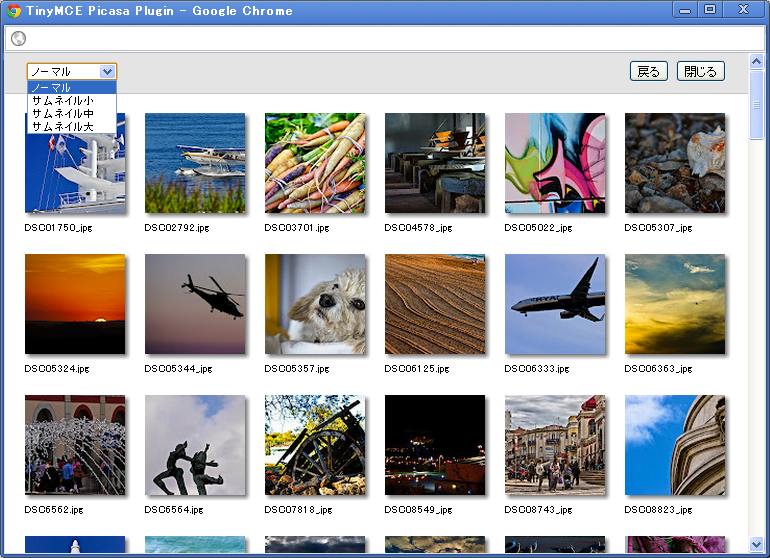Click the DSC6564.jpg filename
Image resolution: width=770 pixels, height=558 pixels.
click(174, 510)
